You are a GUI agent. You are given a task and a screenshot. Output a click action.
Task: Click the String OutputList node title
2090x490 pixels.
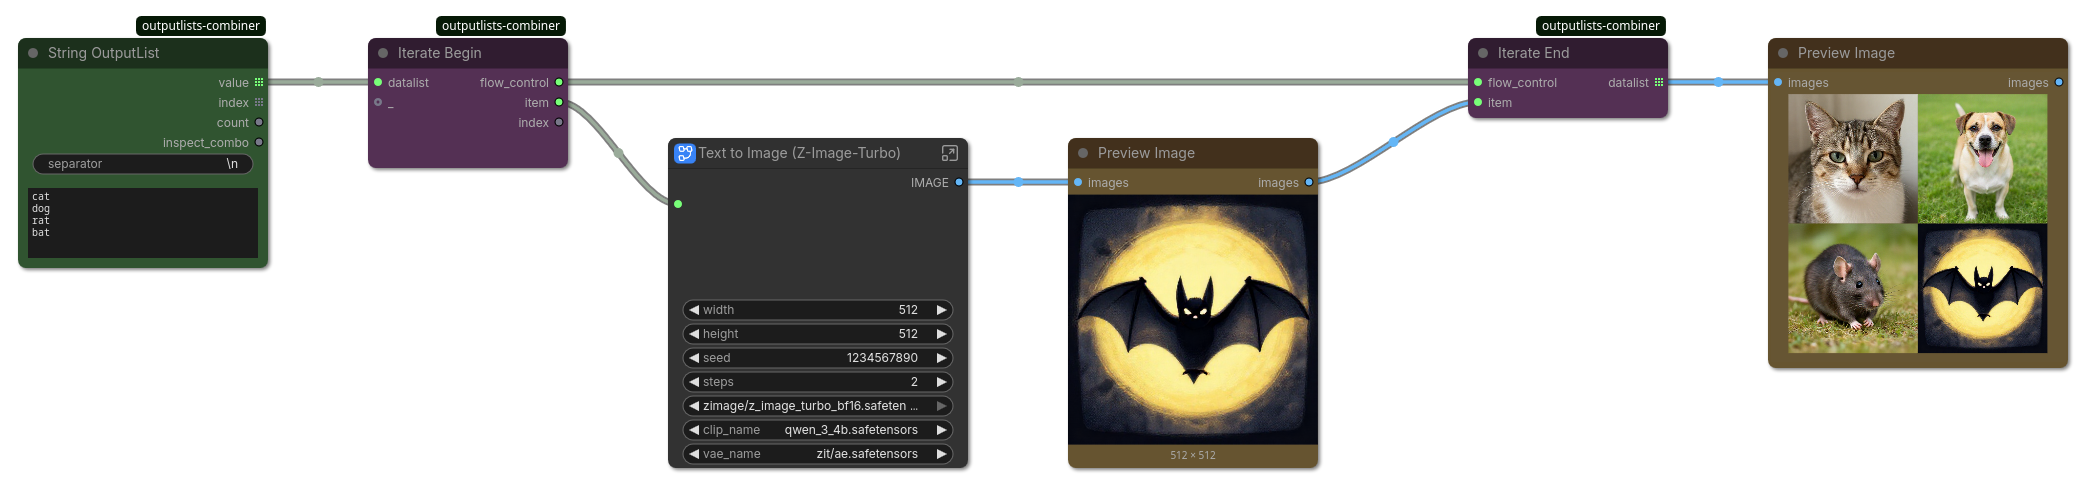103,53
